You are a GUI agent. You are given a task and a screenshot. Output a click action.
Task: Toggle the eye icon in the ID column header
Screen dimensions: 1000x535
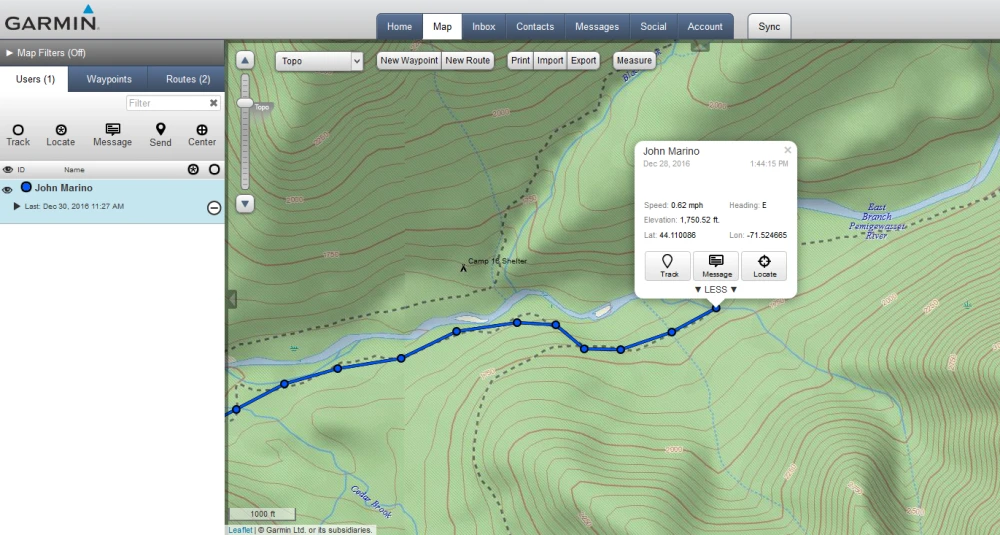point(7,170)
